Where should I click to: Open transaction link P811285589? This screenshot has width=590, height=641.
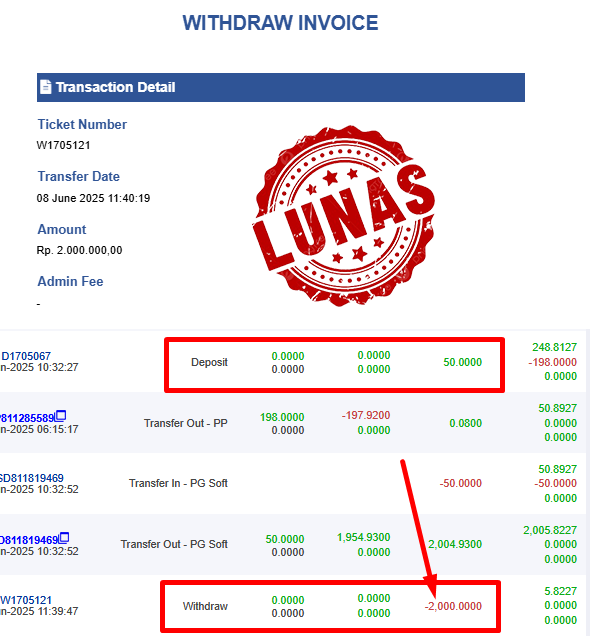click(x=27, y=418)
